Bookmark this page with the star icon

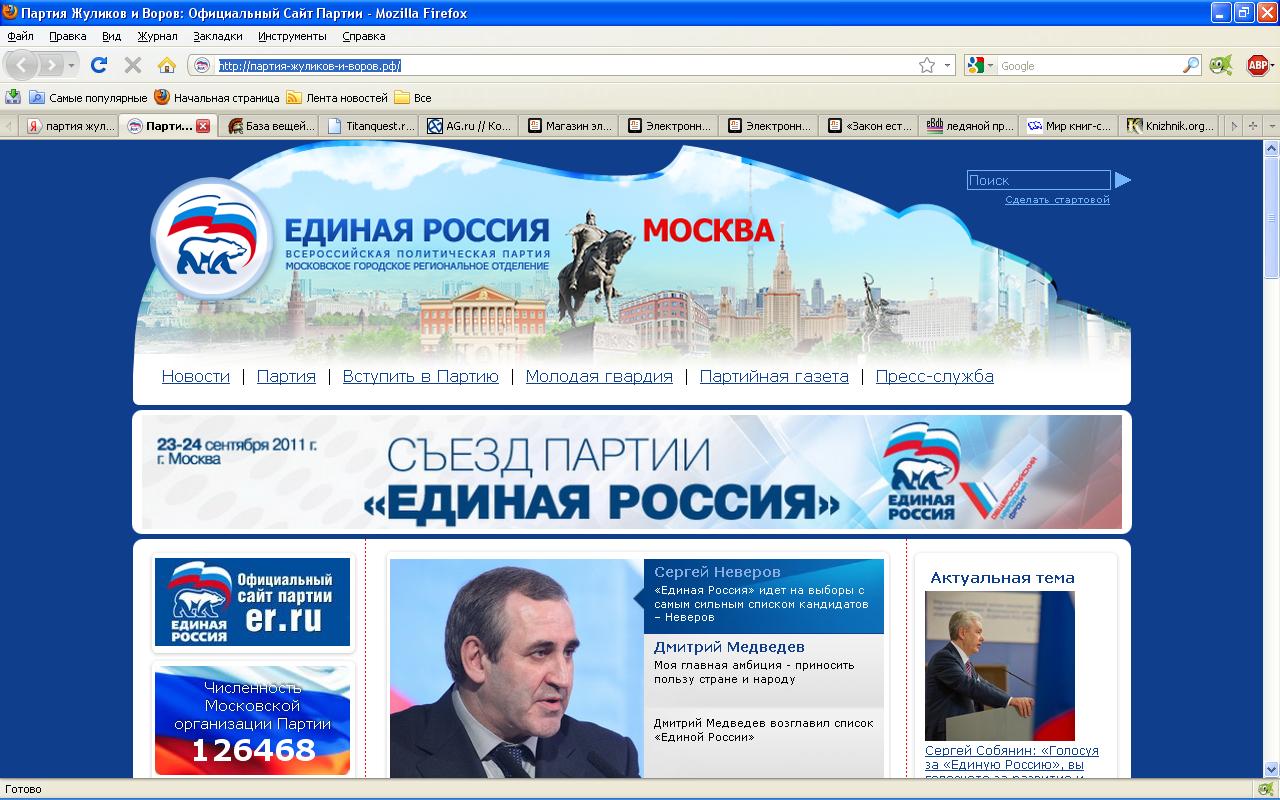click(927, 66)
